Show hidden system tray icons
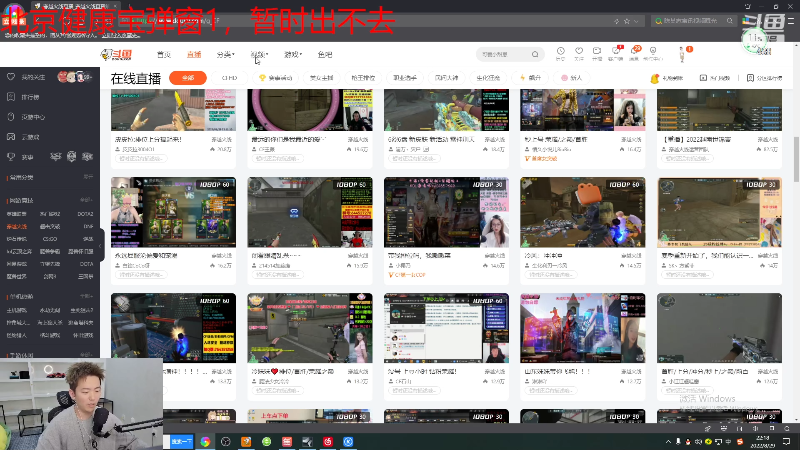The height and width of the screenshot is (450, 800). pos(668,442)
